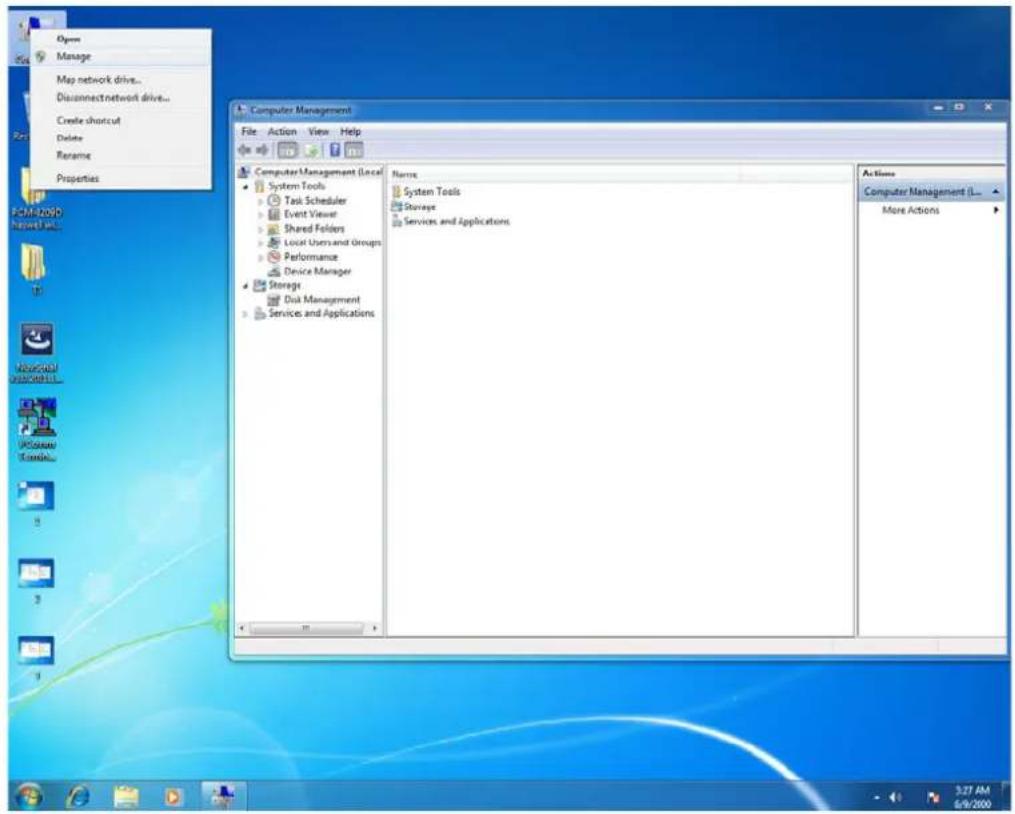
Task: Click the Export List toolbar icon
Action: tap(311, 150)
